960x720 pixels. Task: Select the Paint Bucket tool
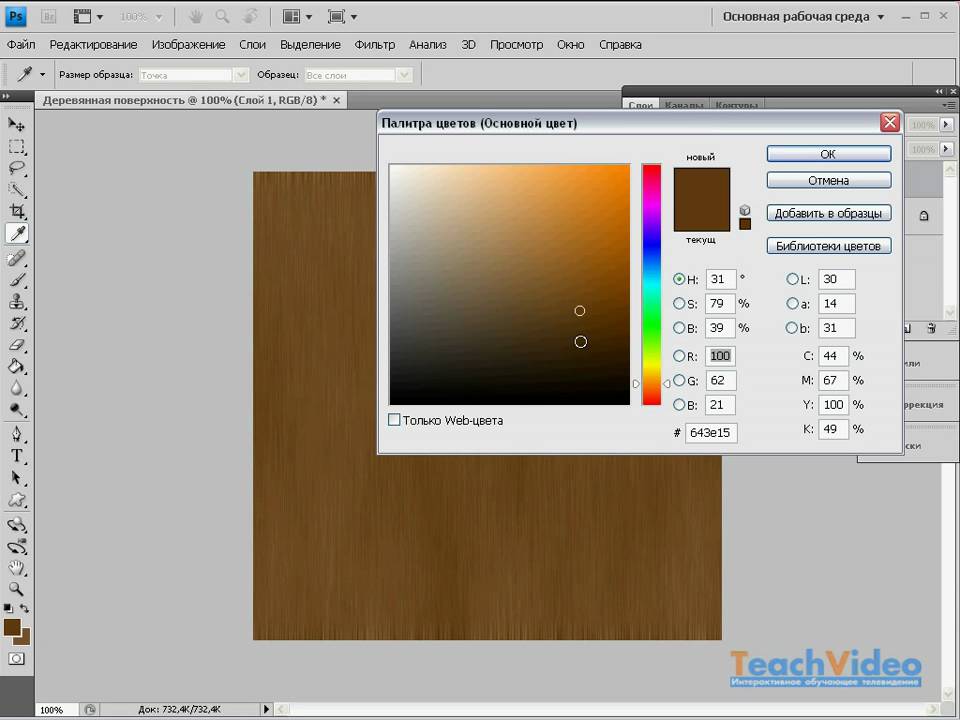(17, 367)
